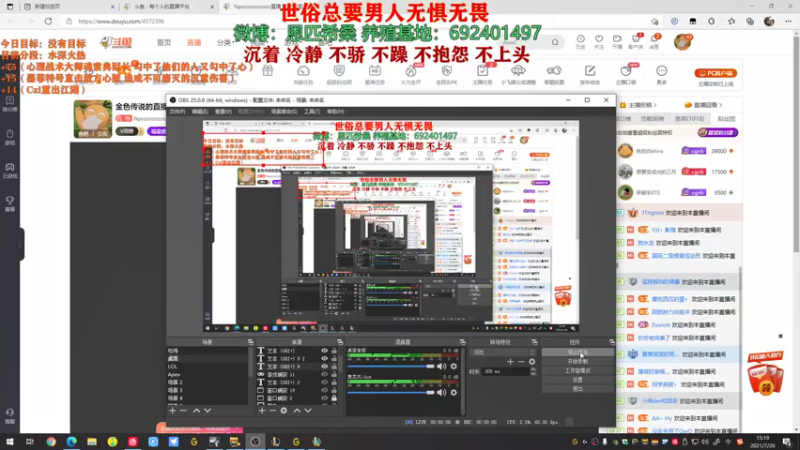
Task: Remove selected scene with the minus icon
Action: 184,410
